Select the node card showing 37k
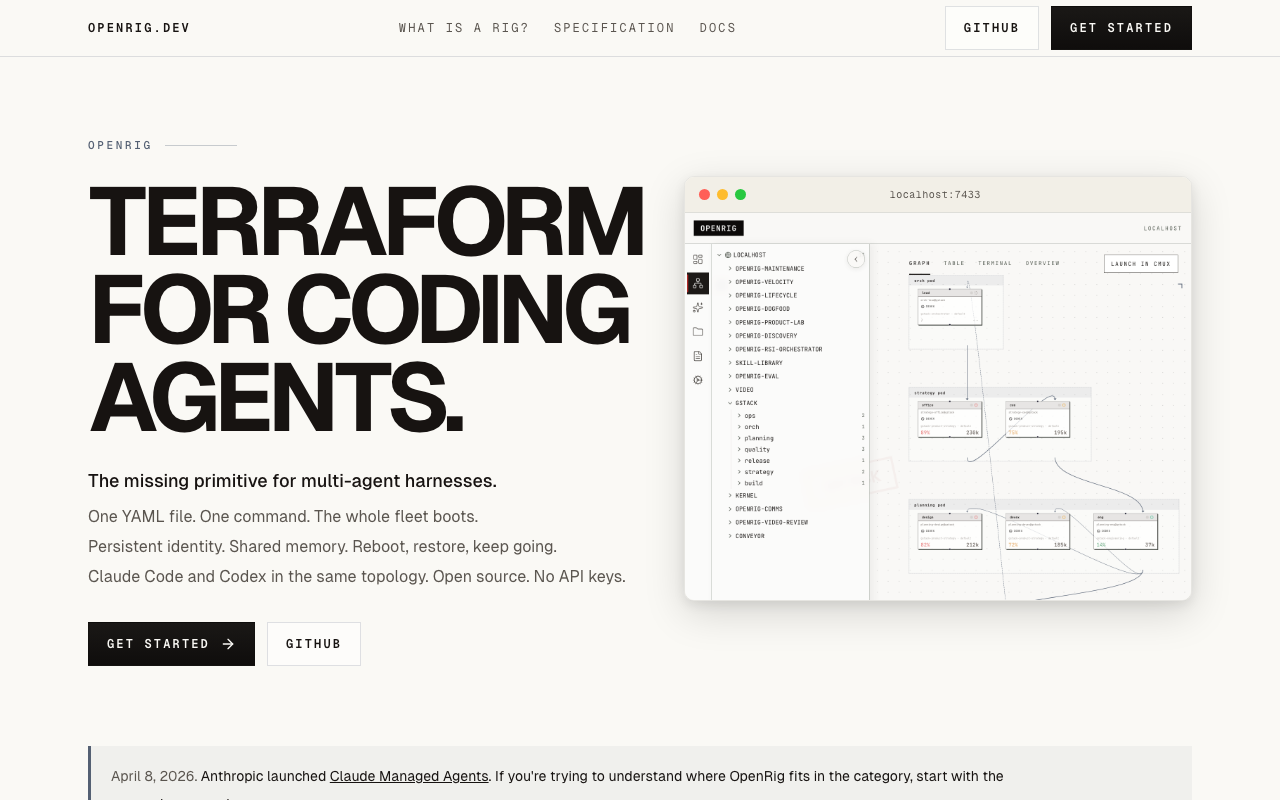Screen dimensions: 1280x800 [x=1126, y=531]
